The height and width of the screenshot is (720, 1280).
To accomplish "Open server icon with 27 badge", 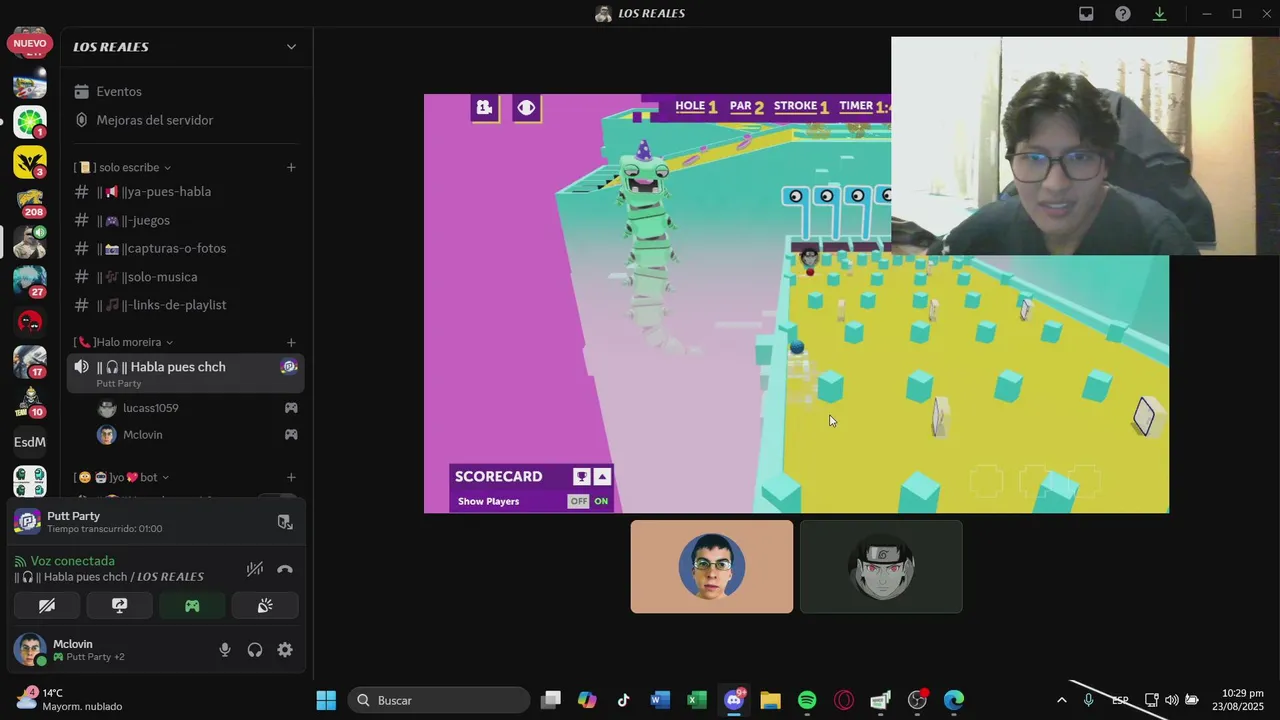I will coord(30,282).
